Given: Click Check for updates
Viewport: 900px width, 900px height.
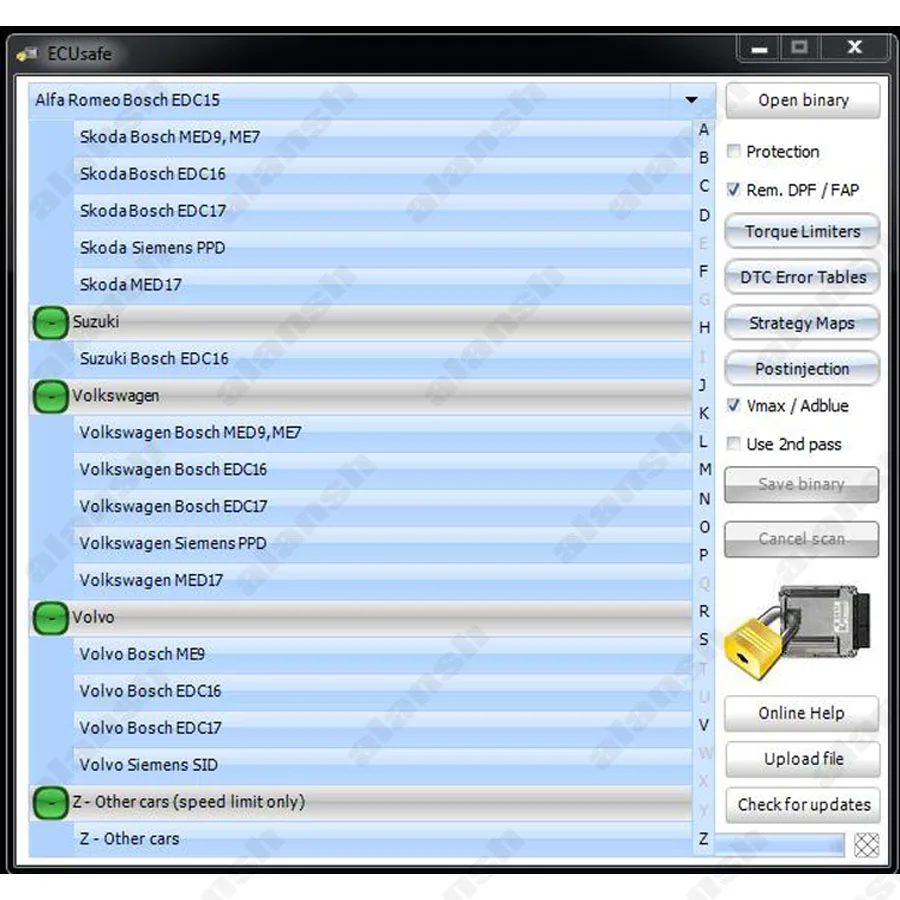Looking at the screenshot, I should click(x=802, y=805).
